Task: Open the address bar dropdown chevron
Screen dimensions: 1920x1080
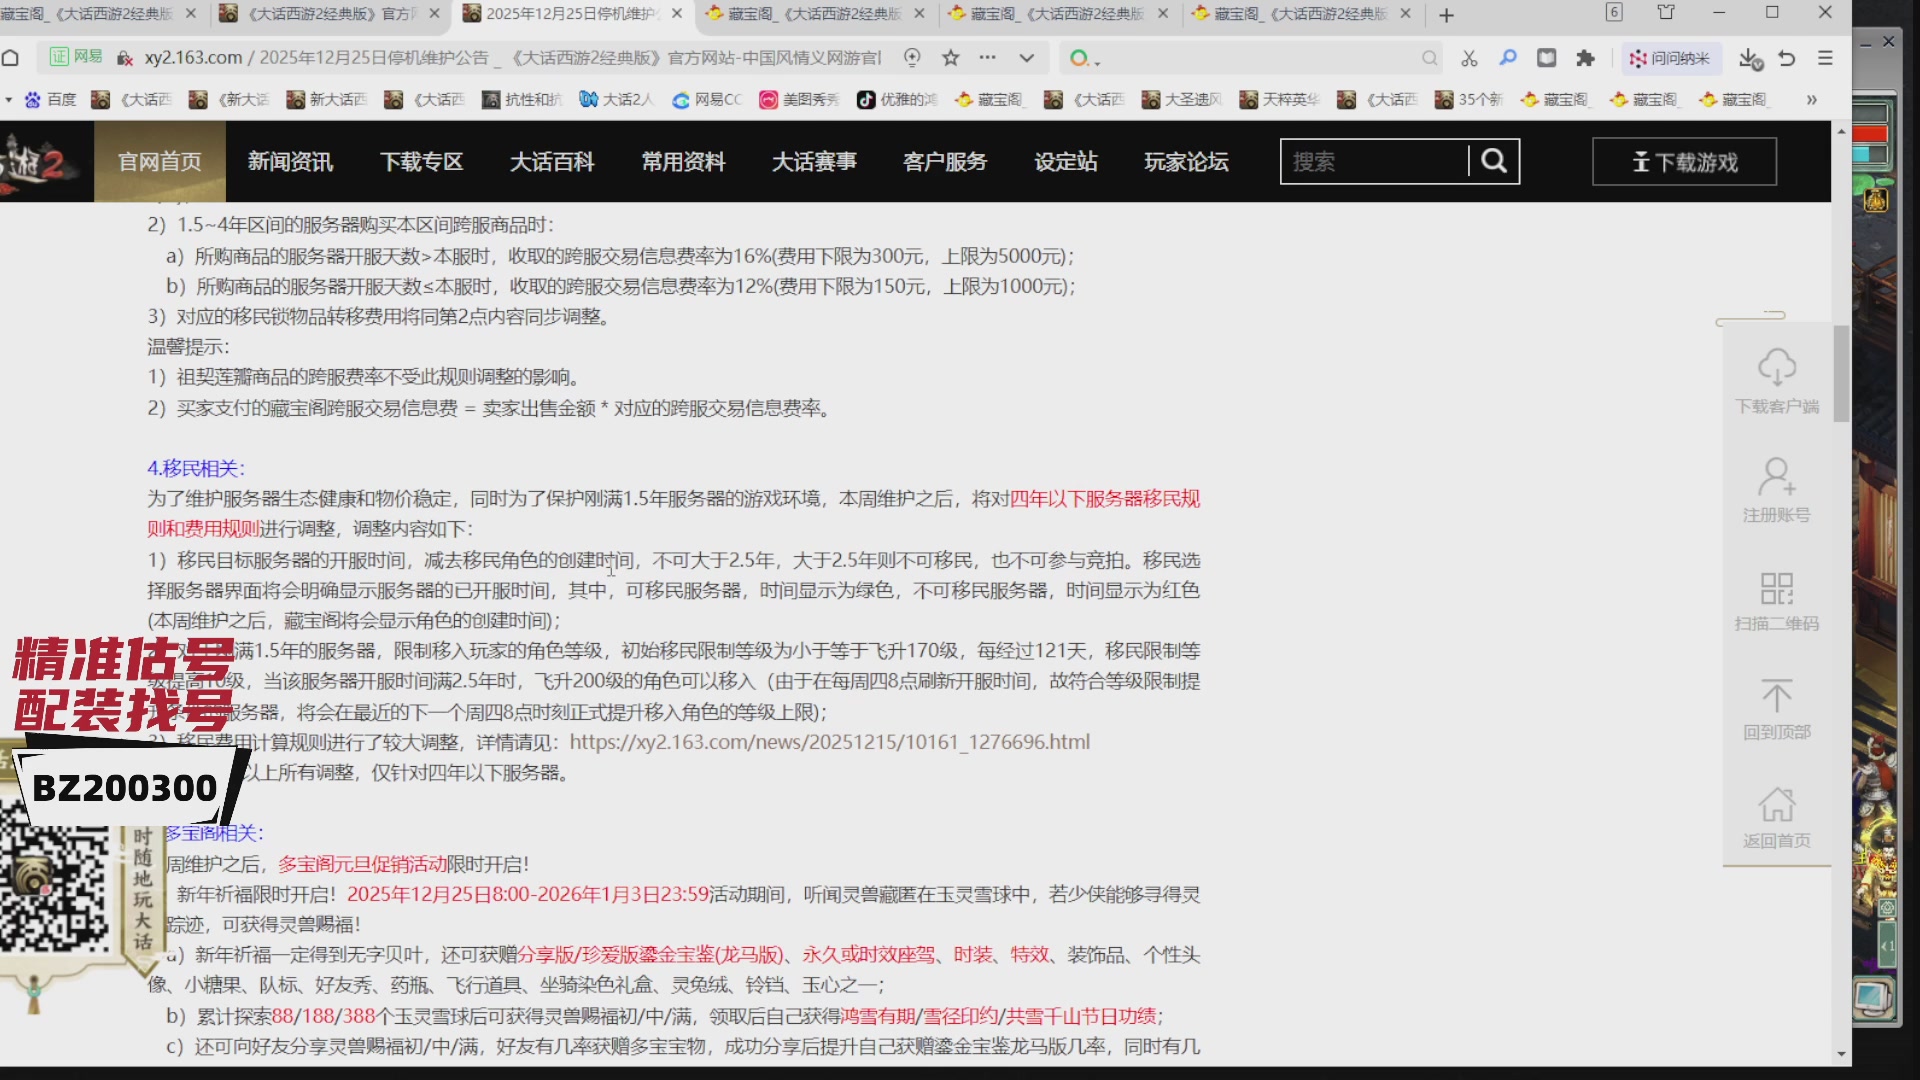Action: [1027, 58]
